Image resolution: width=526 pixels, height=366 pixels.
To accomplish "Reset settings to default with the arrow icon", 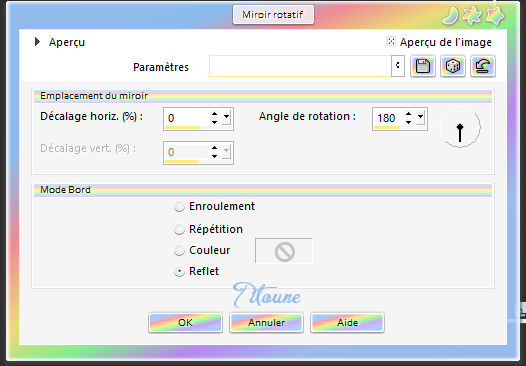I will pos(483,66).
